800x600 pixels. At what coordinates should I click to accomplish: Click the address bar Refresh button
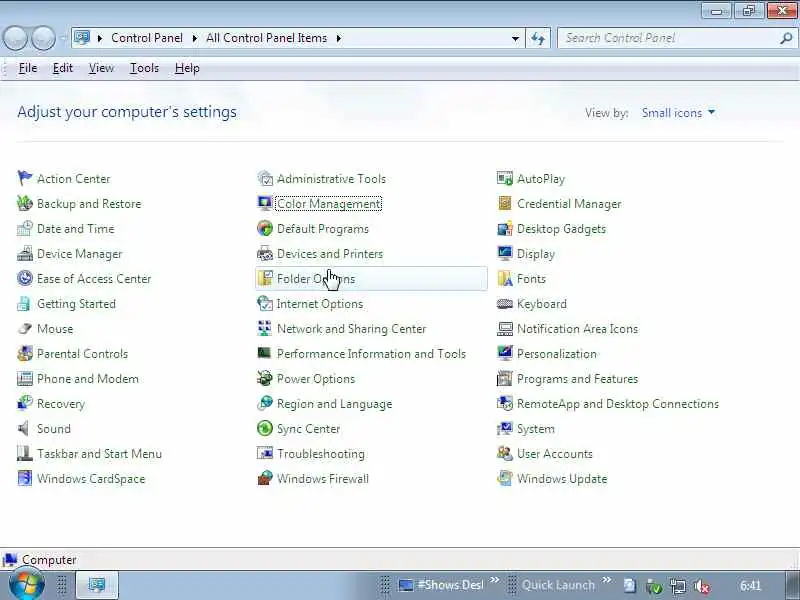538,38
